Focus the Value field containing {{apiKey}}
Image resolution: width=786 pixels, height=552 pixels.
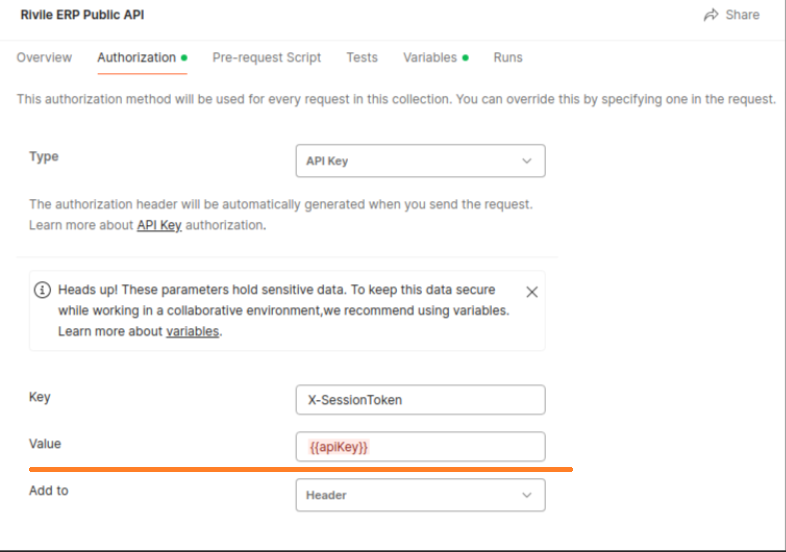pos(420,447)
